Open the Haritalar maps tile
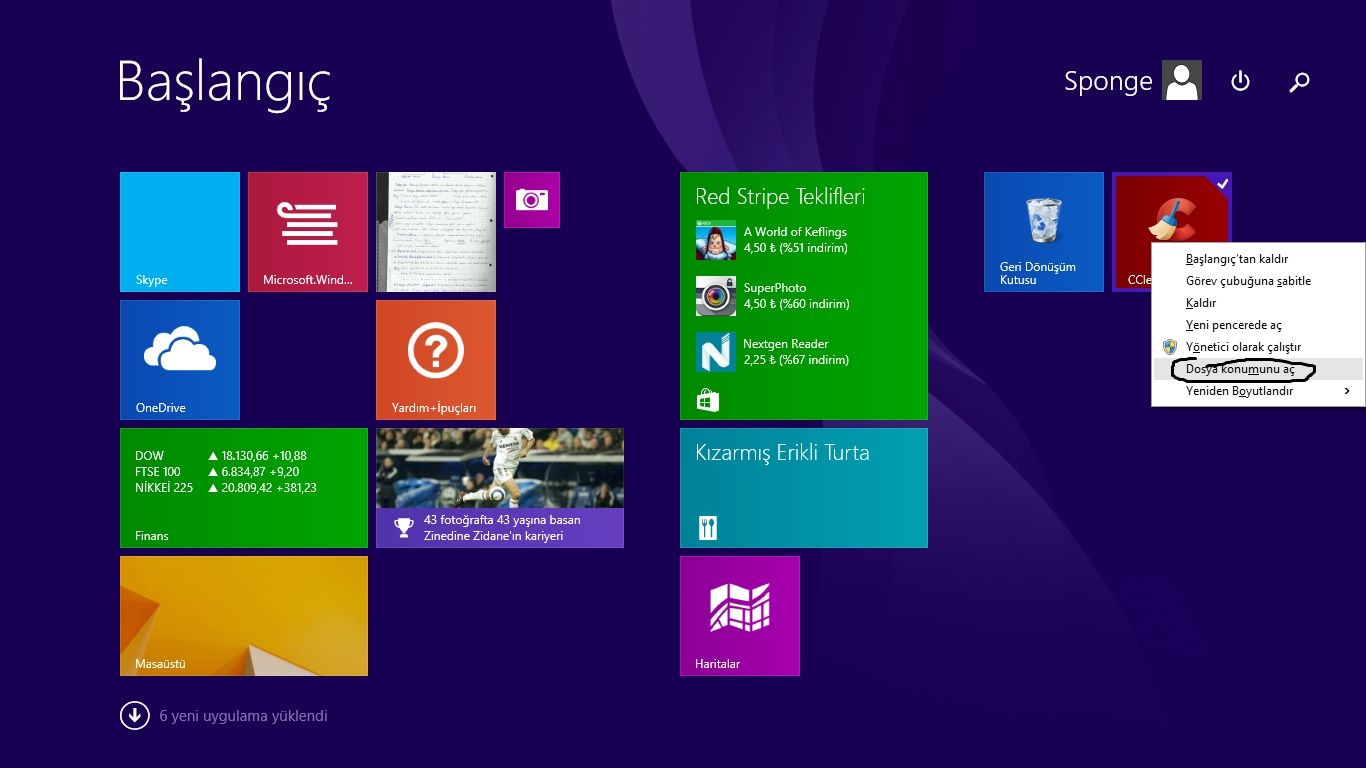Image resolution: width=1366 pixels, height=768 pixels. point(740,616)
